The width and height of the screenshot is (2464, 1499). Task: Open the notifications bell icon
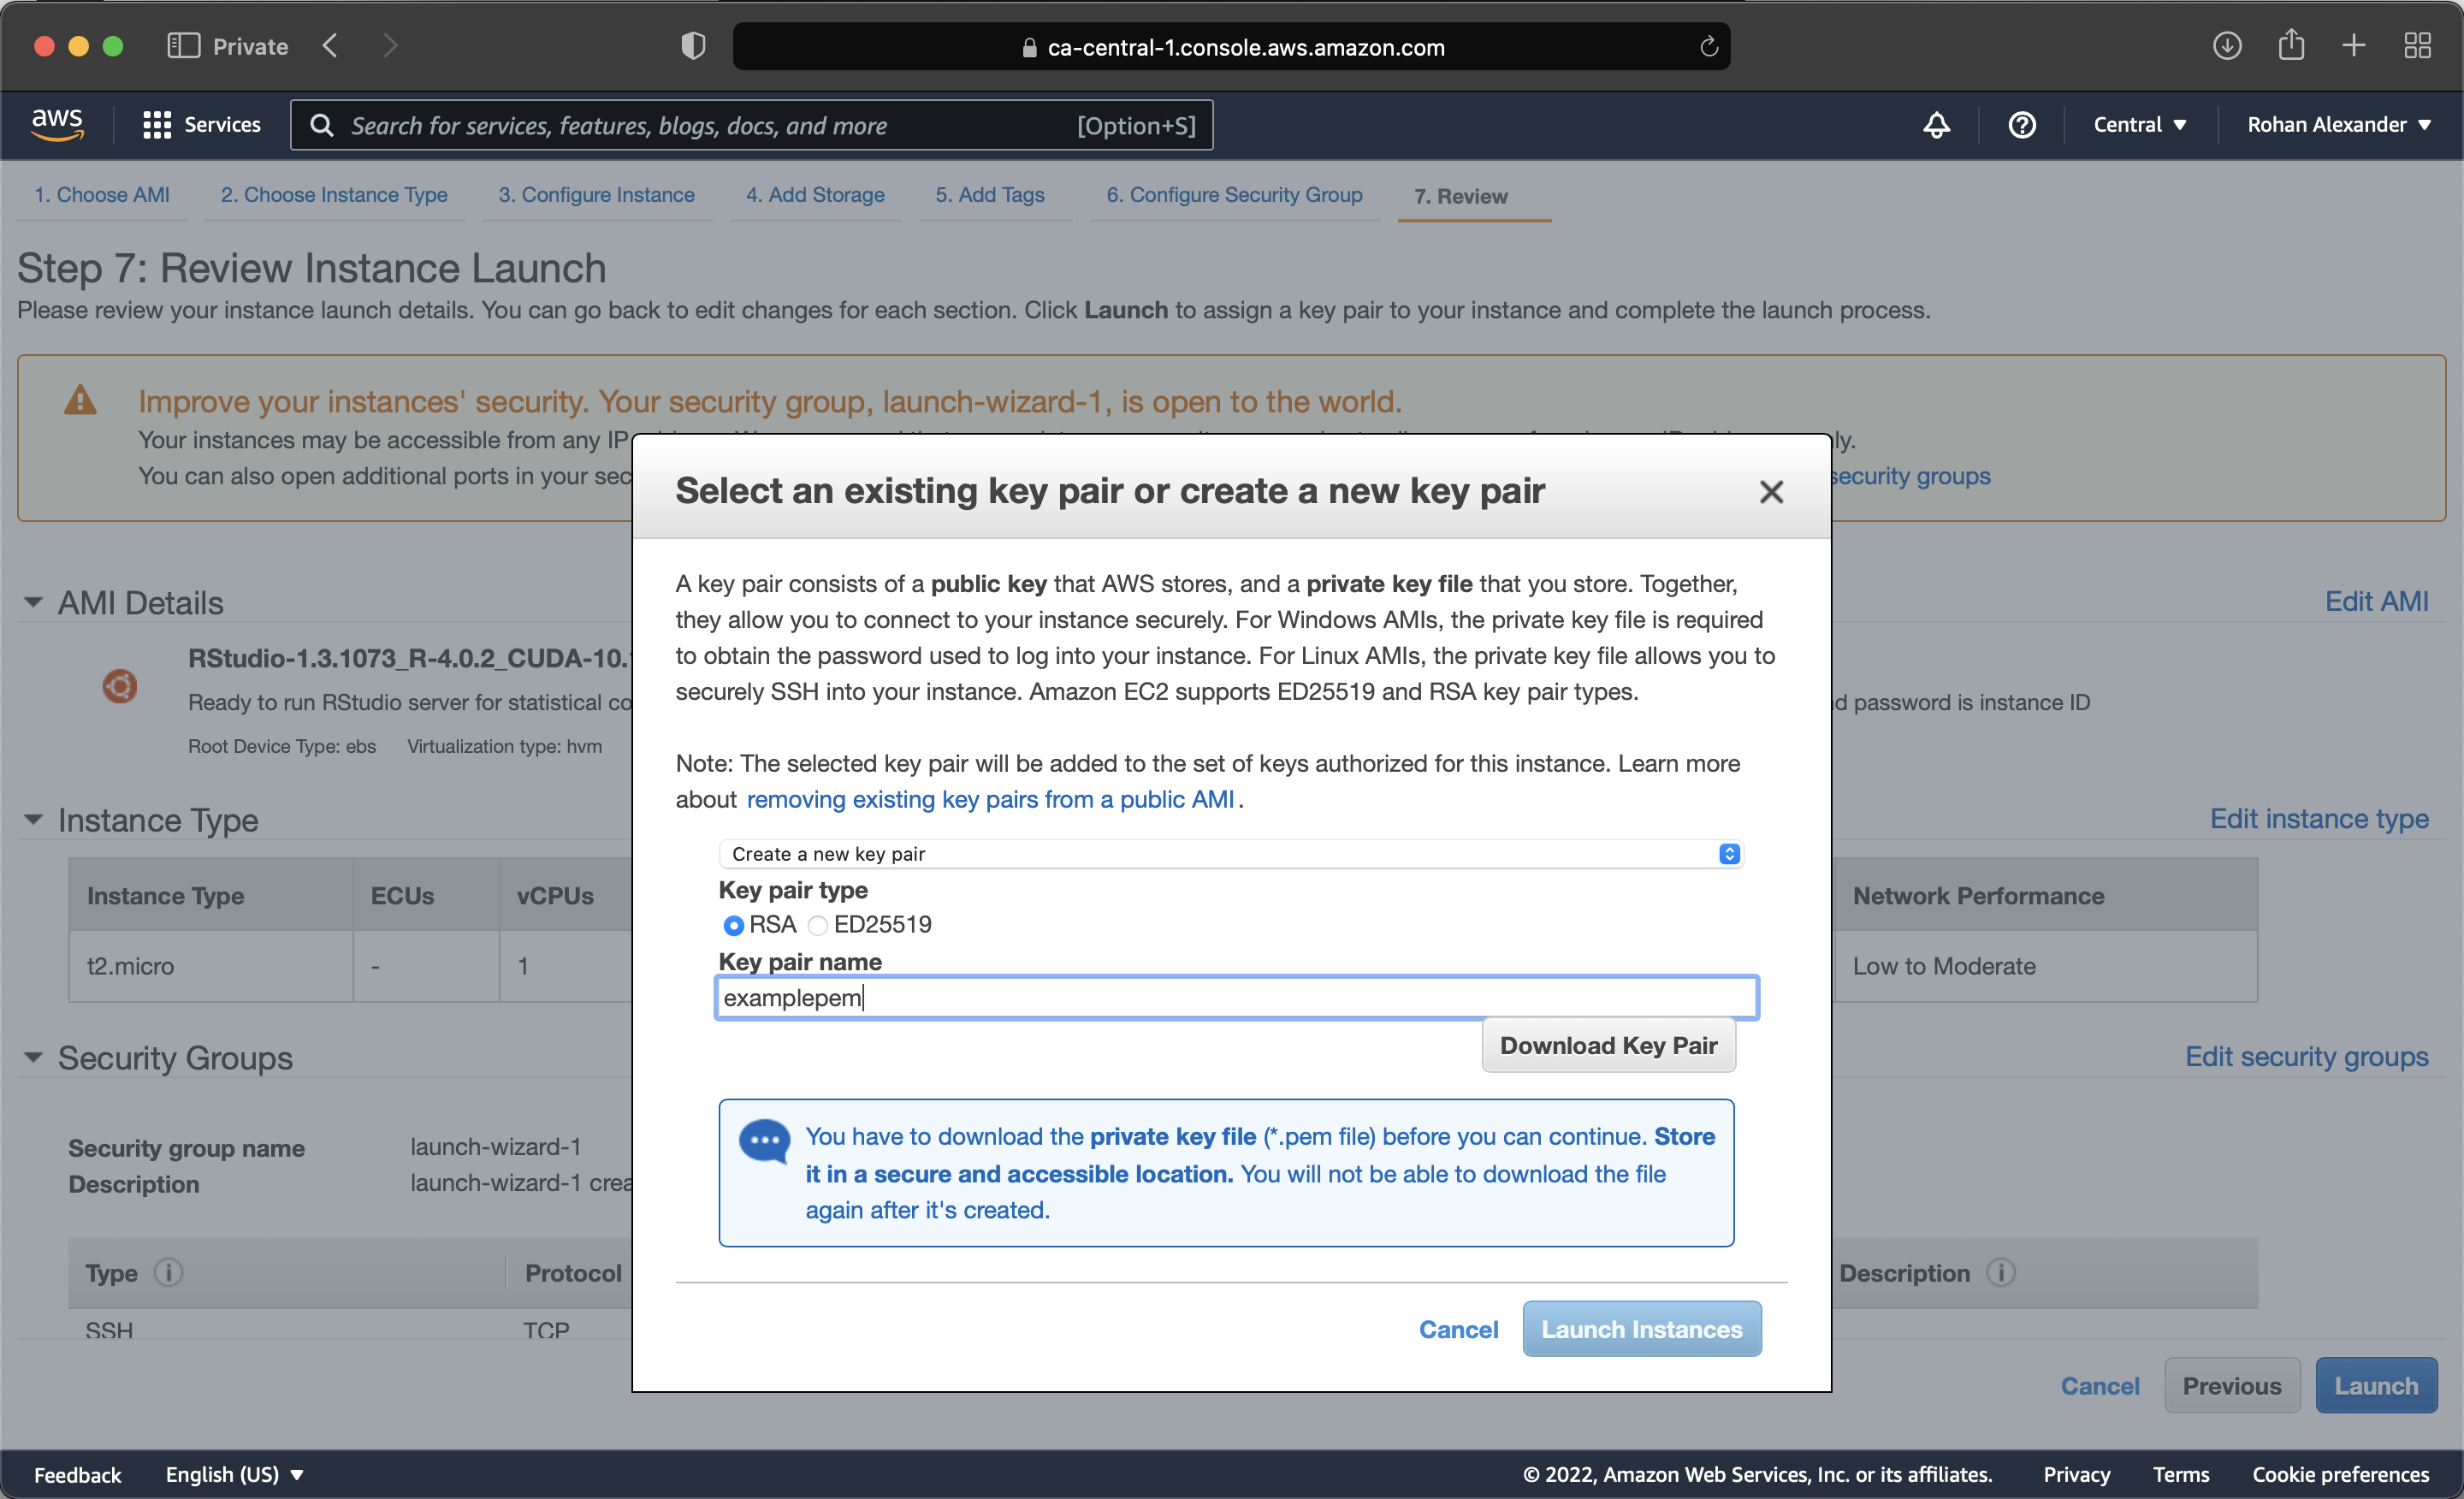[x=1936, y=124]
